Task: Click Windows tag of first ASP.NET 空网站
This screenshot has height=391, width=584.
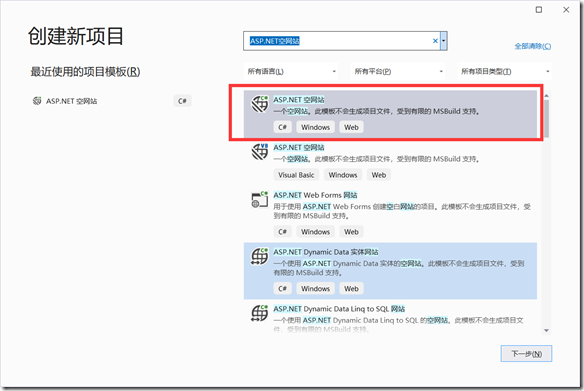Action: click(315, 127)
